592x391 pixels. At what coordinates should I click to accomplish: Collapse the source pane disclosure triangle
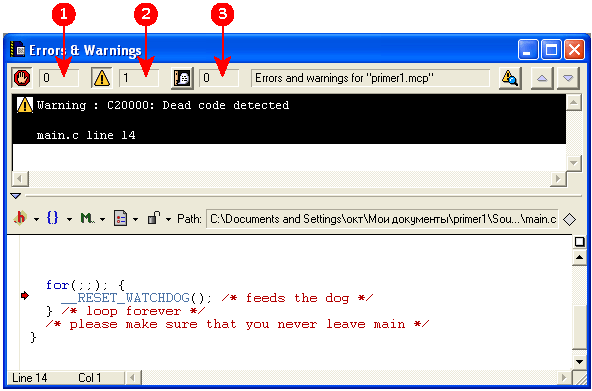(x=15, y=196)
